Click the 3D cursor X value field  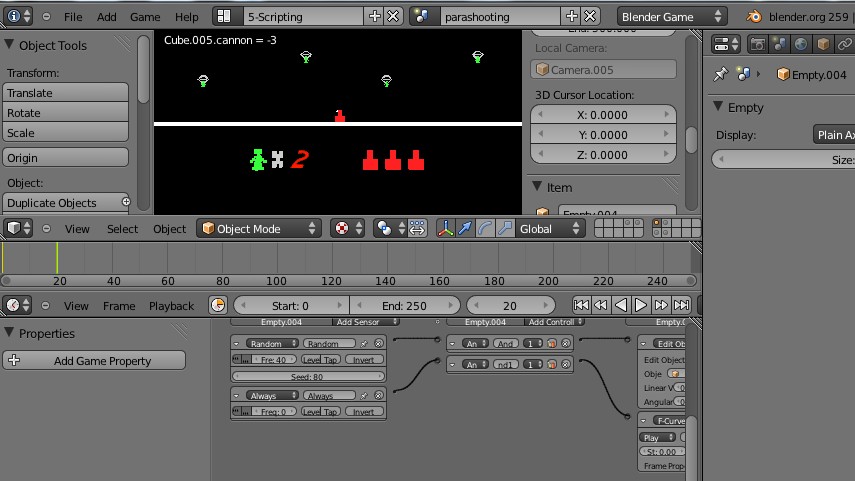click(604, 115)
